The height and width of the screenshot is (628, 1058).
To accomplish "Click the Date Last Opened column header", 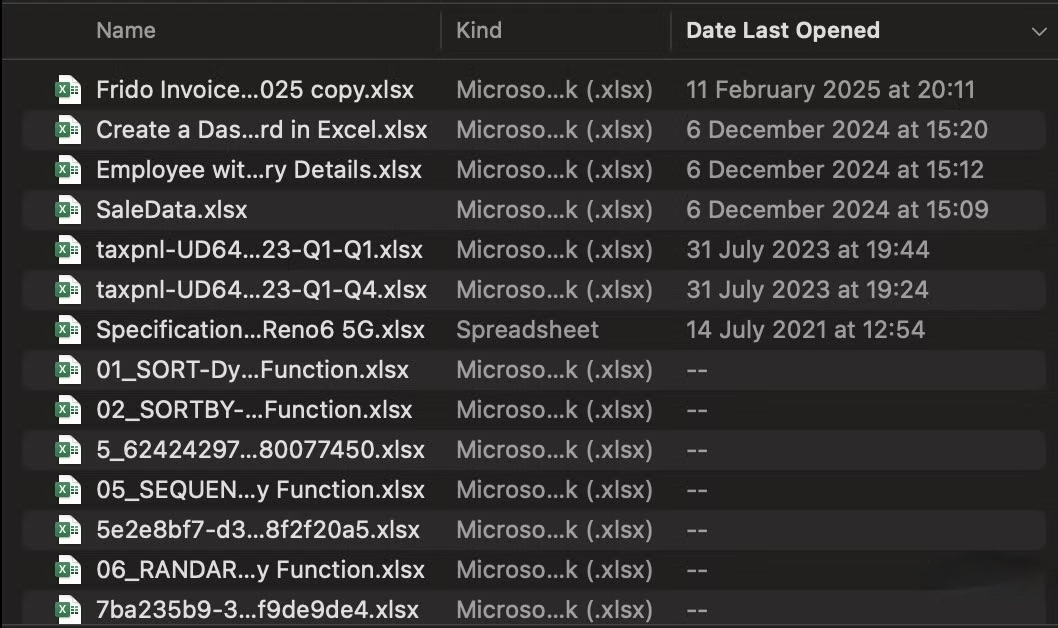I will (783, 30).
